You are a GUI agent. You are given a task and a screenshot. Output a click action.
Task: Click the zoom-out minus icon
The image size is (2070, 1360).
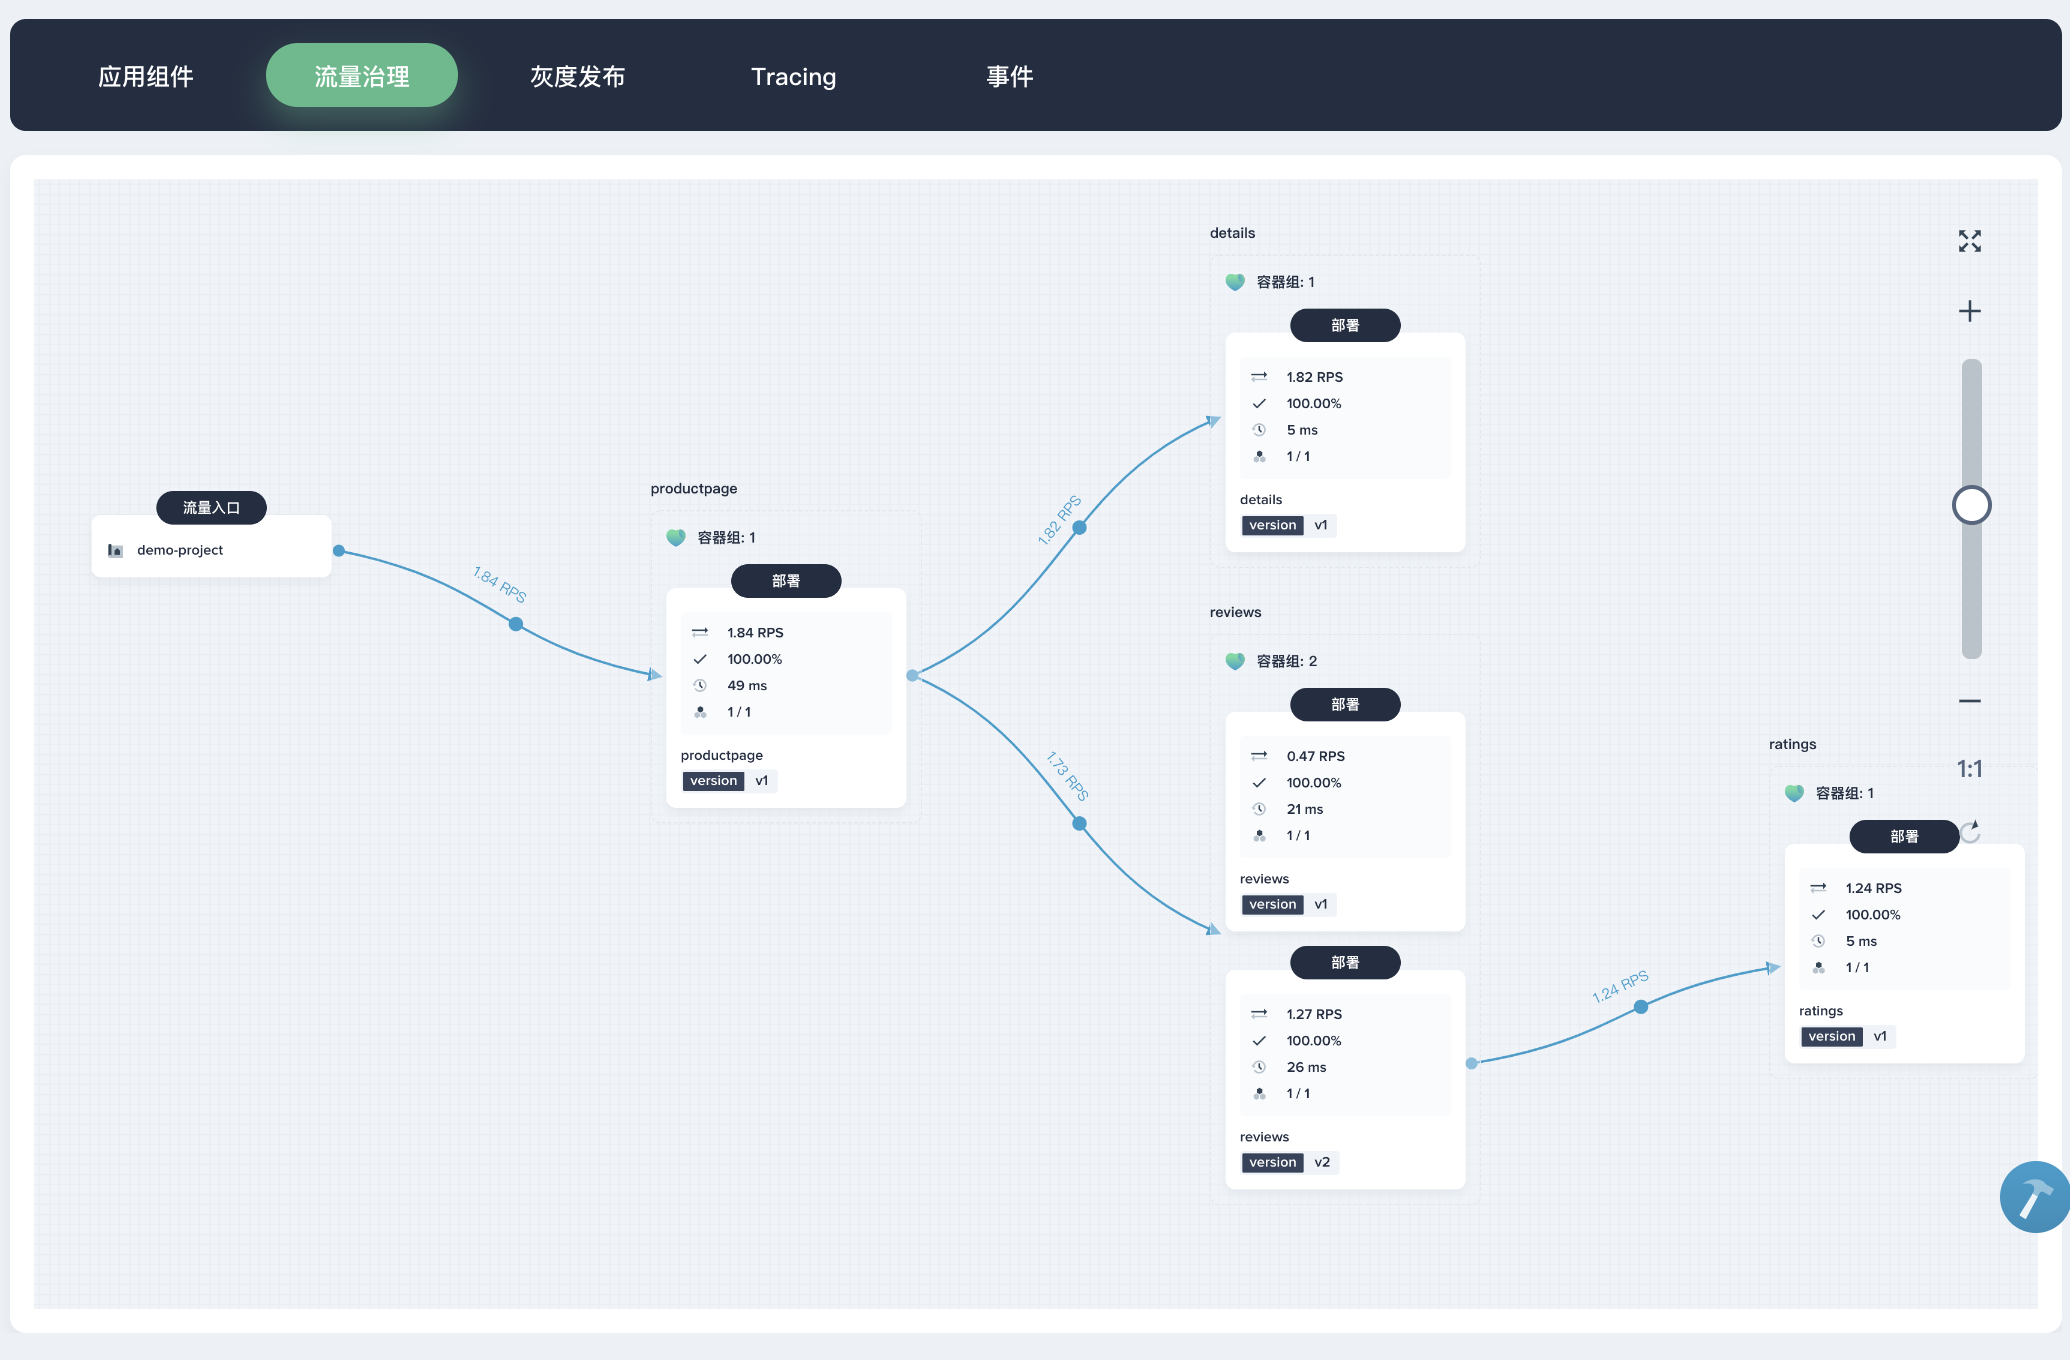tap(1970, 700)
